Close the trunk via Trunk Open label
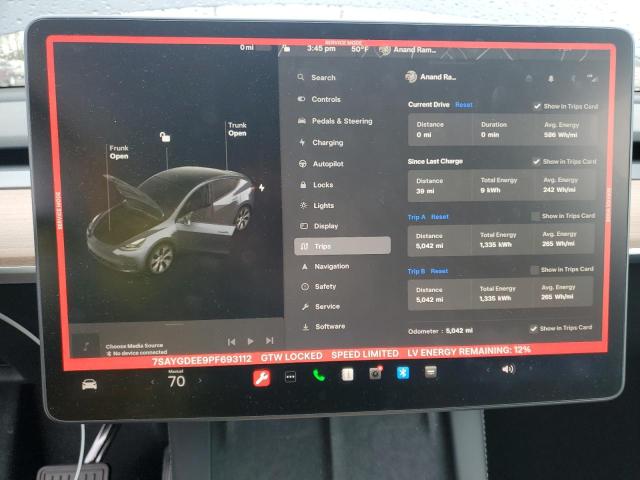This screenshot has height=480, width=640. tap(237, 129)
